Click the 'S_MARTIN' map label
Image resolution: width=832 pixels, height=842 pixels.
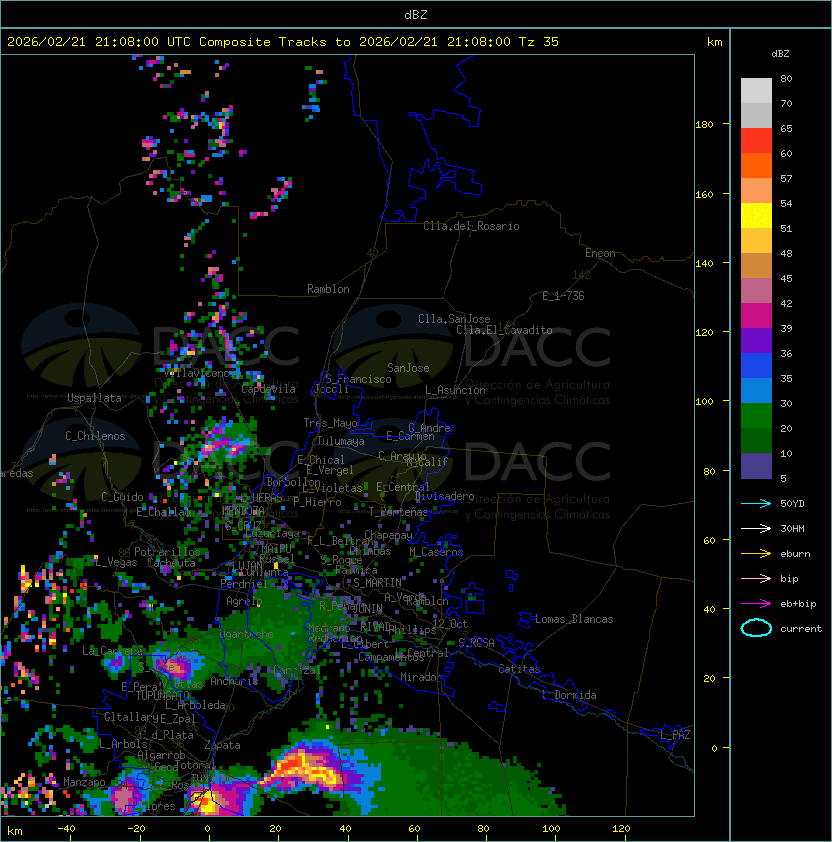click(378, 583)
